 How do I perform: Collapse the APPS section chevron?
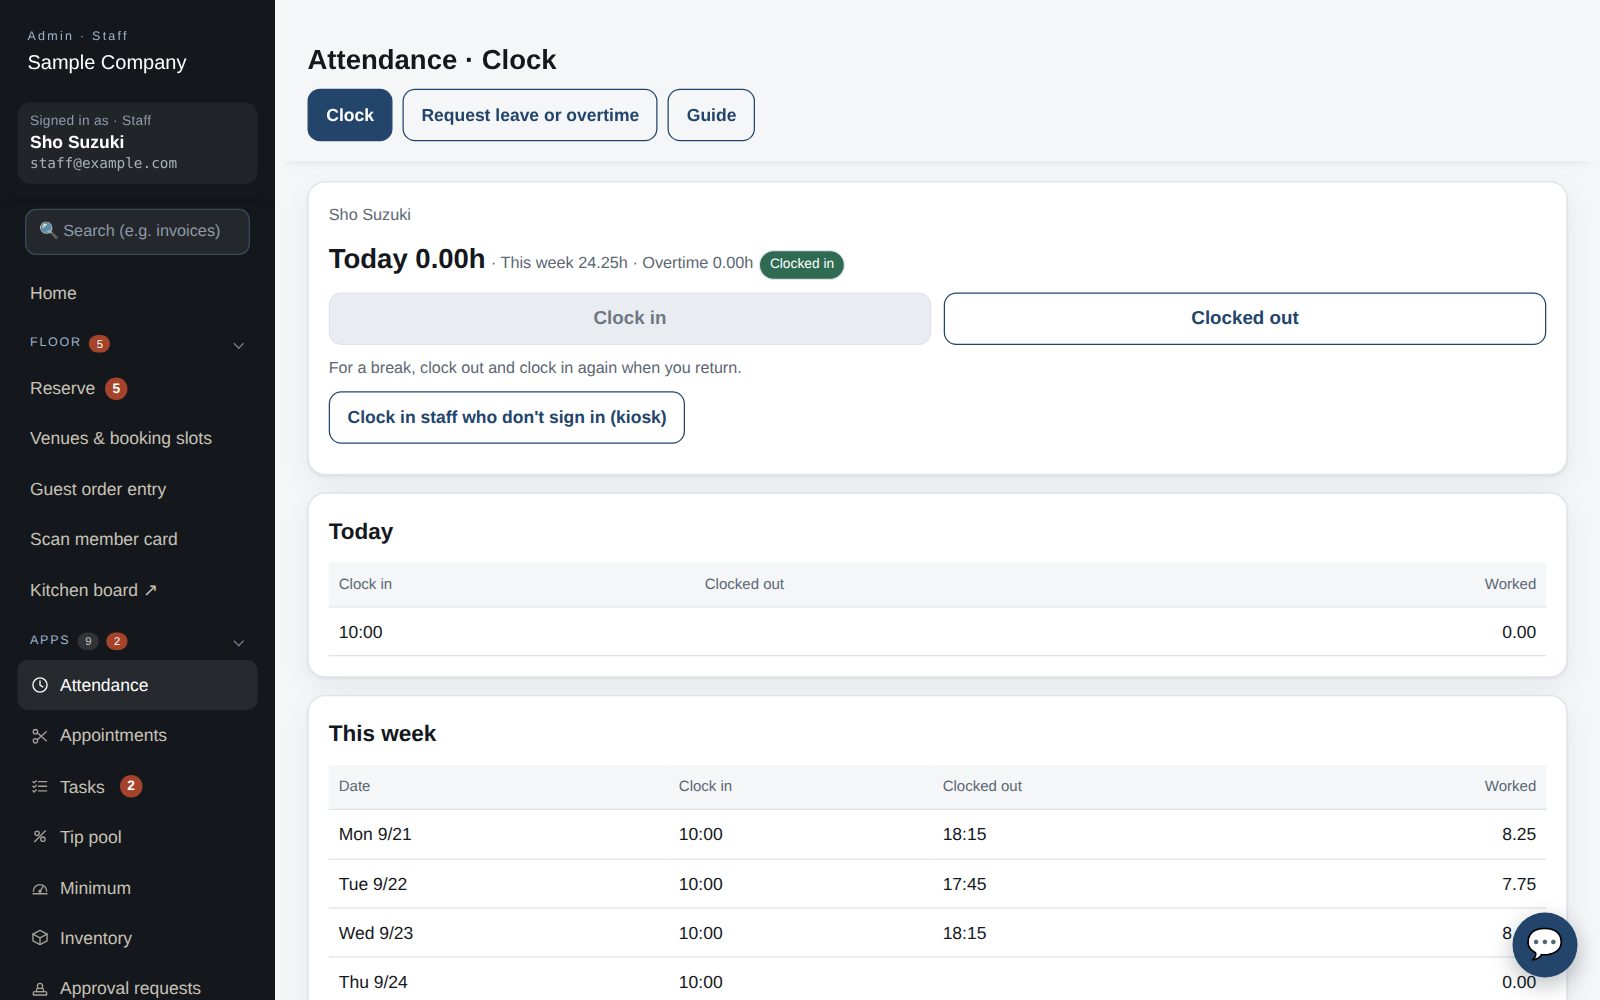[239, 642]
